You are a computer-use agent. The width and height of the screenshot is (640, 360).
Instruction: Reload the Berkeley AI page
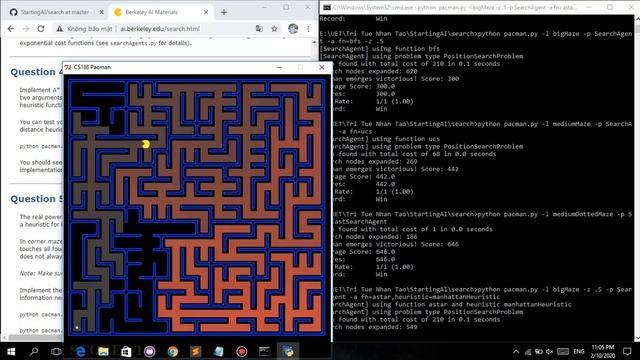click(41, 29)
